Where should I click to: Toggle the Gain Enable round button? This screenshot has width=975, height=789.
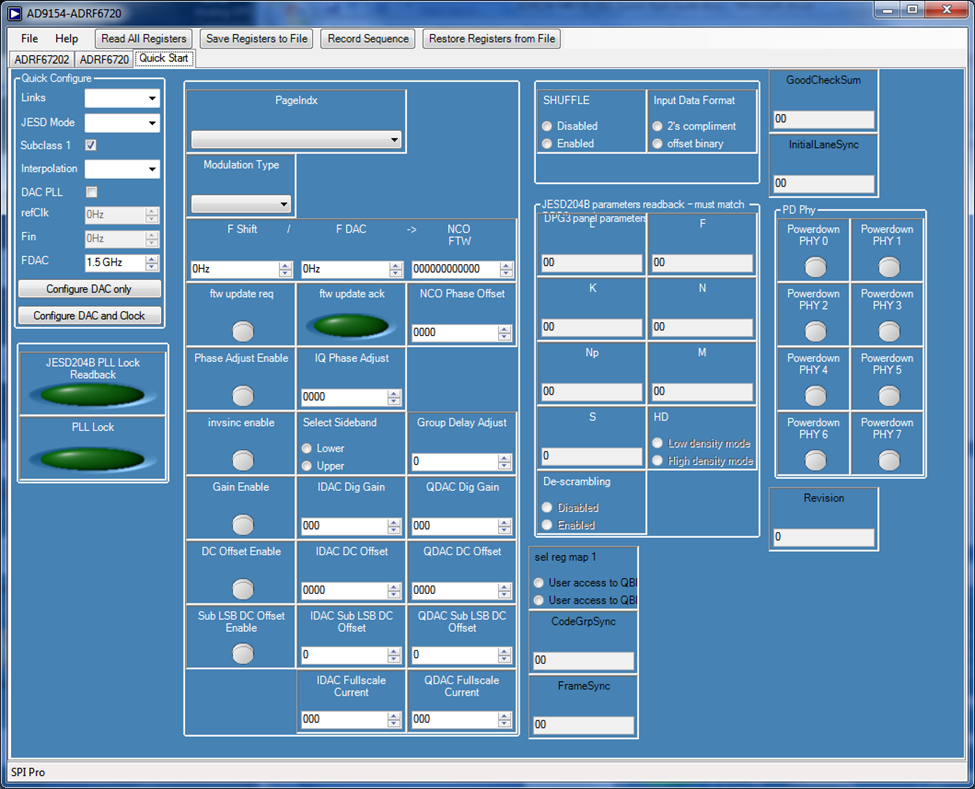point(242,525)
